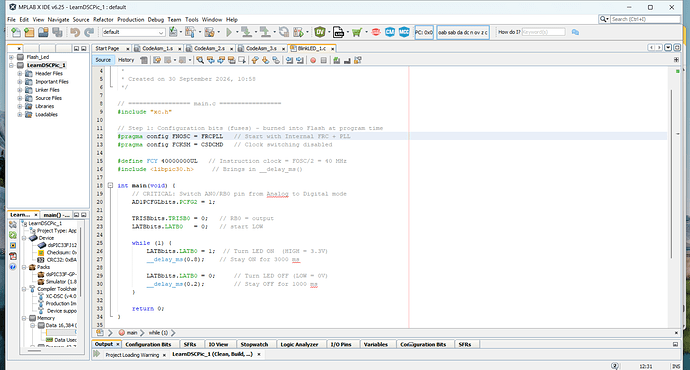Image resolution: width=690 pixels, height=370 pixels.
Task: Click the Save All toolbar icon
Action: pos(57,32)
